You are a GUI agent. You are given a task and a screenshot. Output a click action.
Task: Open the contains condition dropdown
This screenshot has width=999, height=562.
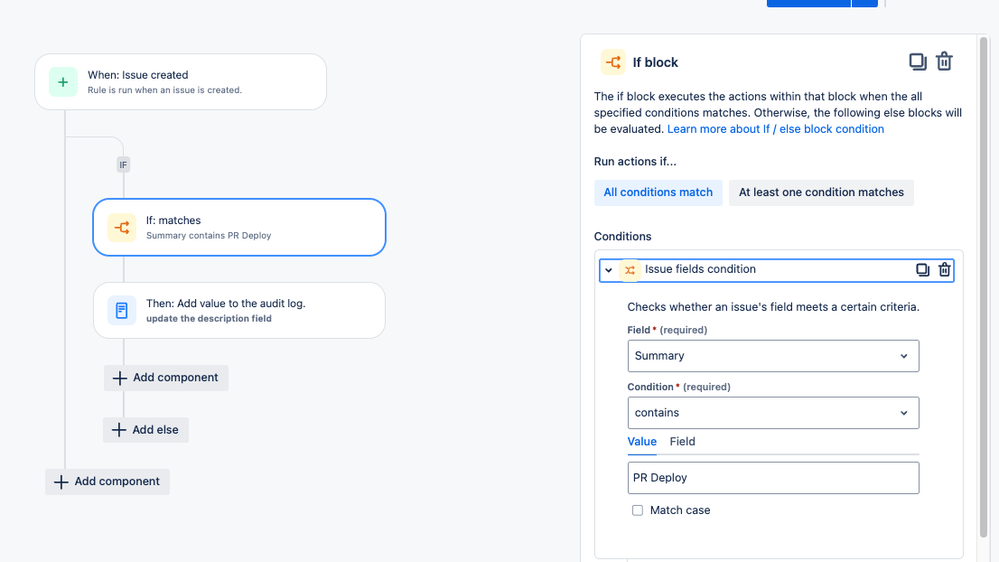[x=773, y=413]
